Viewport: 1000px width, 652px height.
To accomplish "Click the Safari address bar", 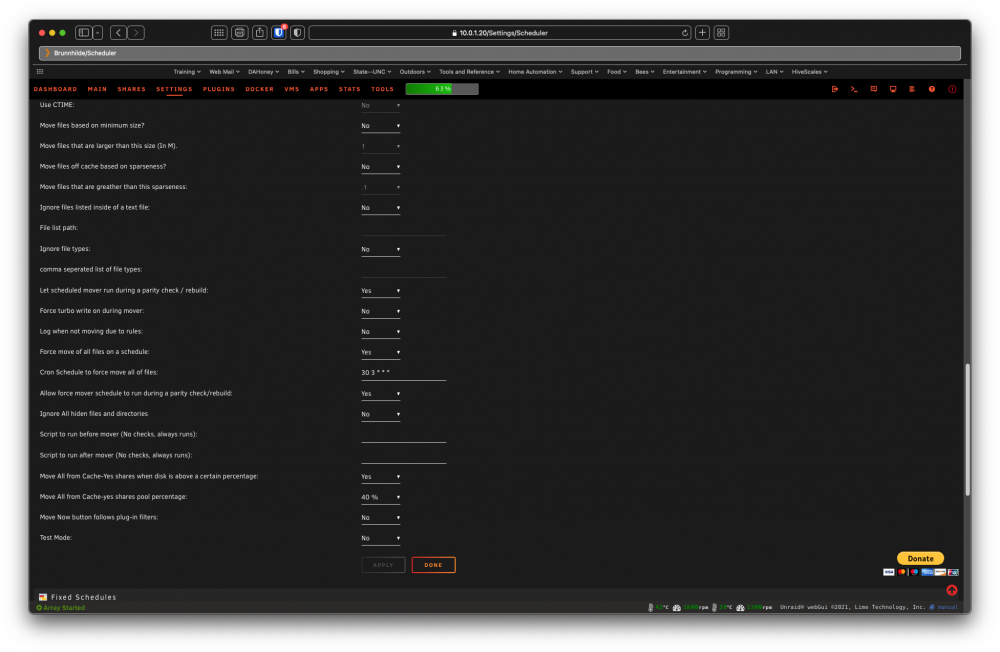I will [x=501, y=33].
